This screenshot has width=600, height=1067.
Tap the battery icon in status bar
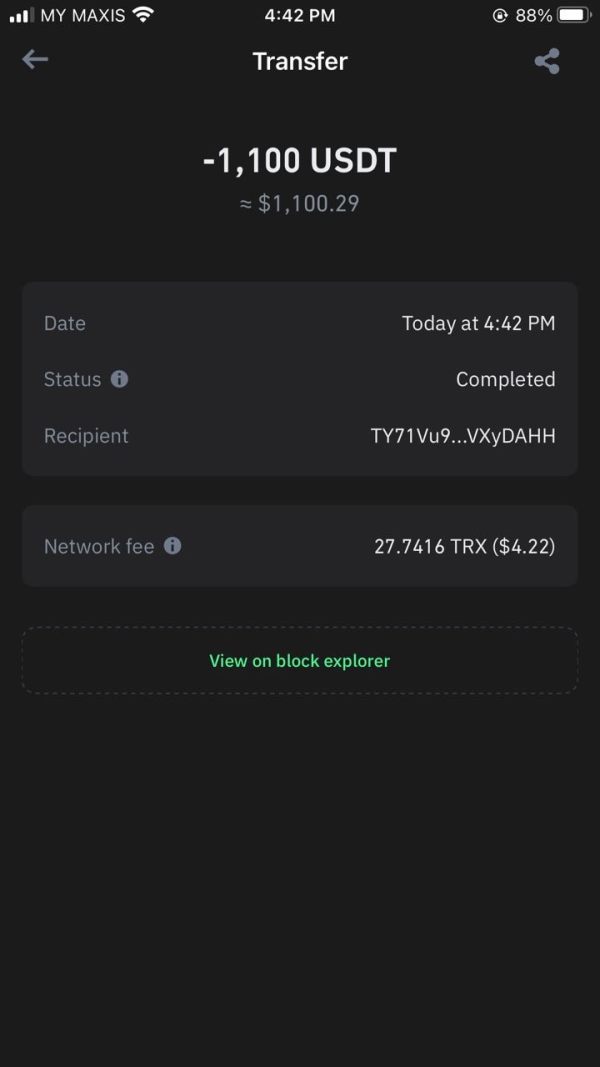(574, 15)
